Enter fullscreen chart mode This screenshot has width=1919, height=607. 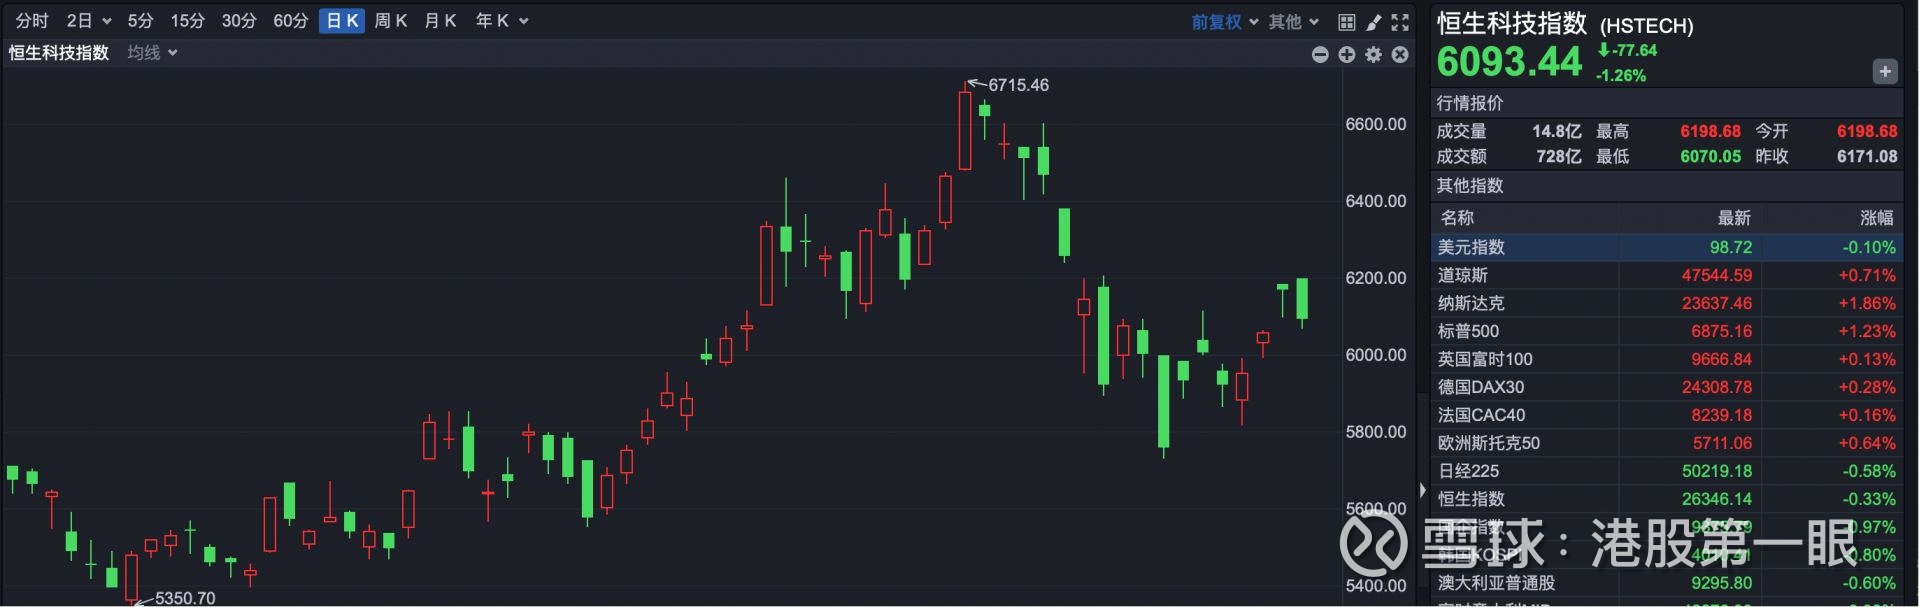pos(1400,22)
